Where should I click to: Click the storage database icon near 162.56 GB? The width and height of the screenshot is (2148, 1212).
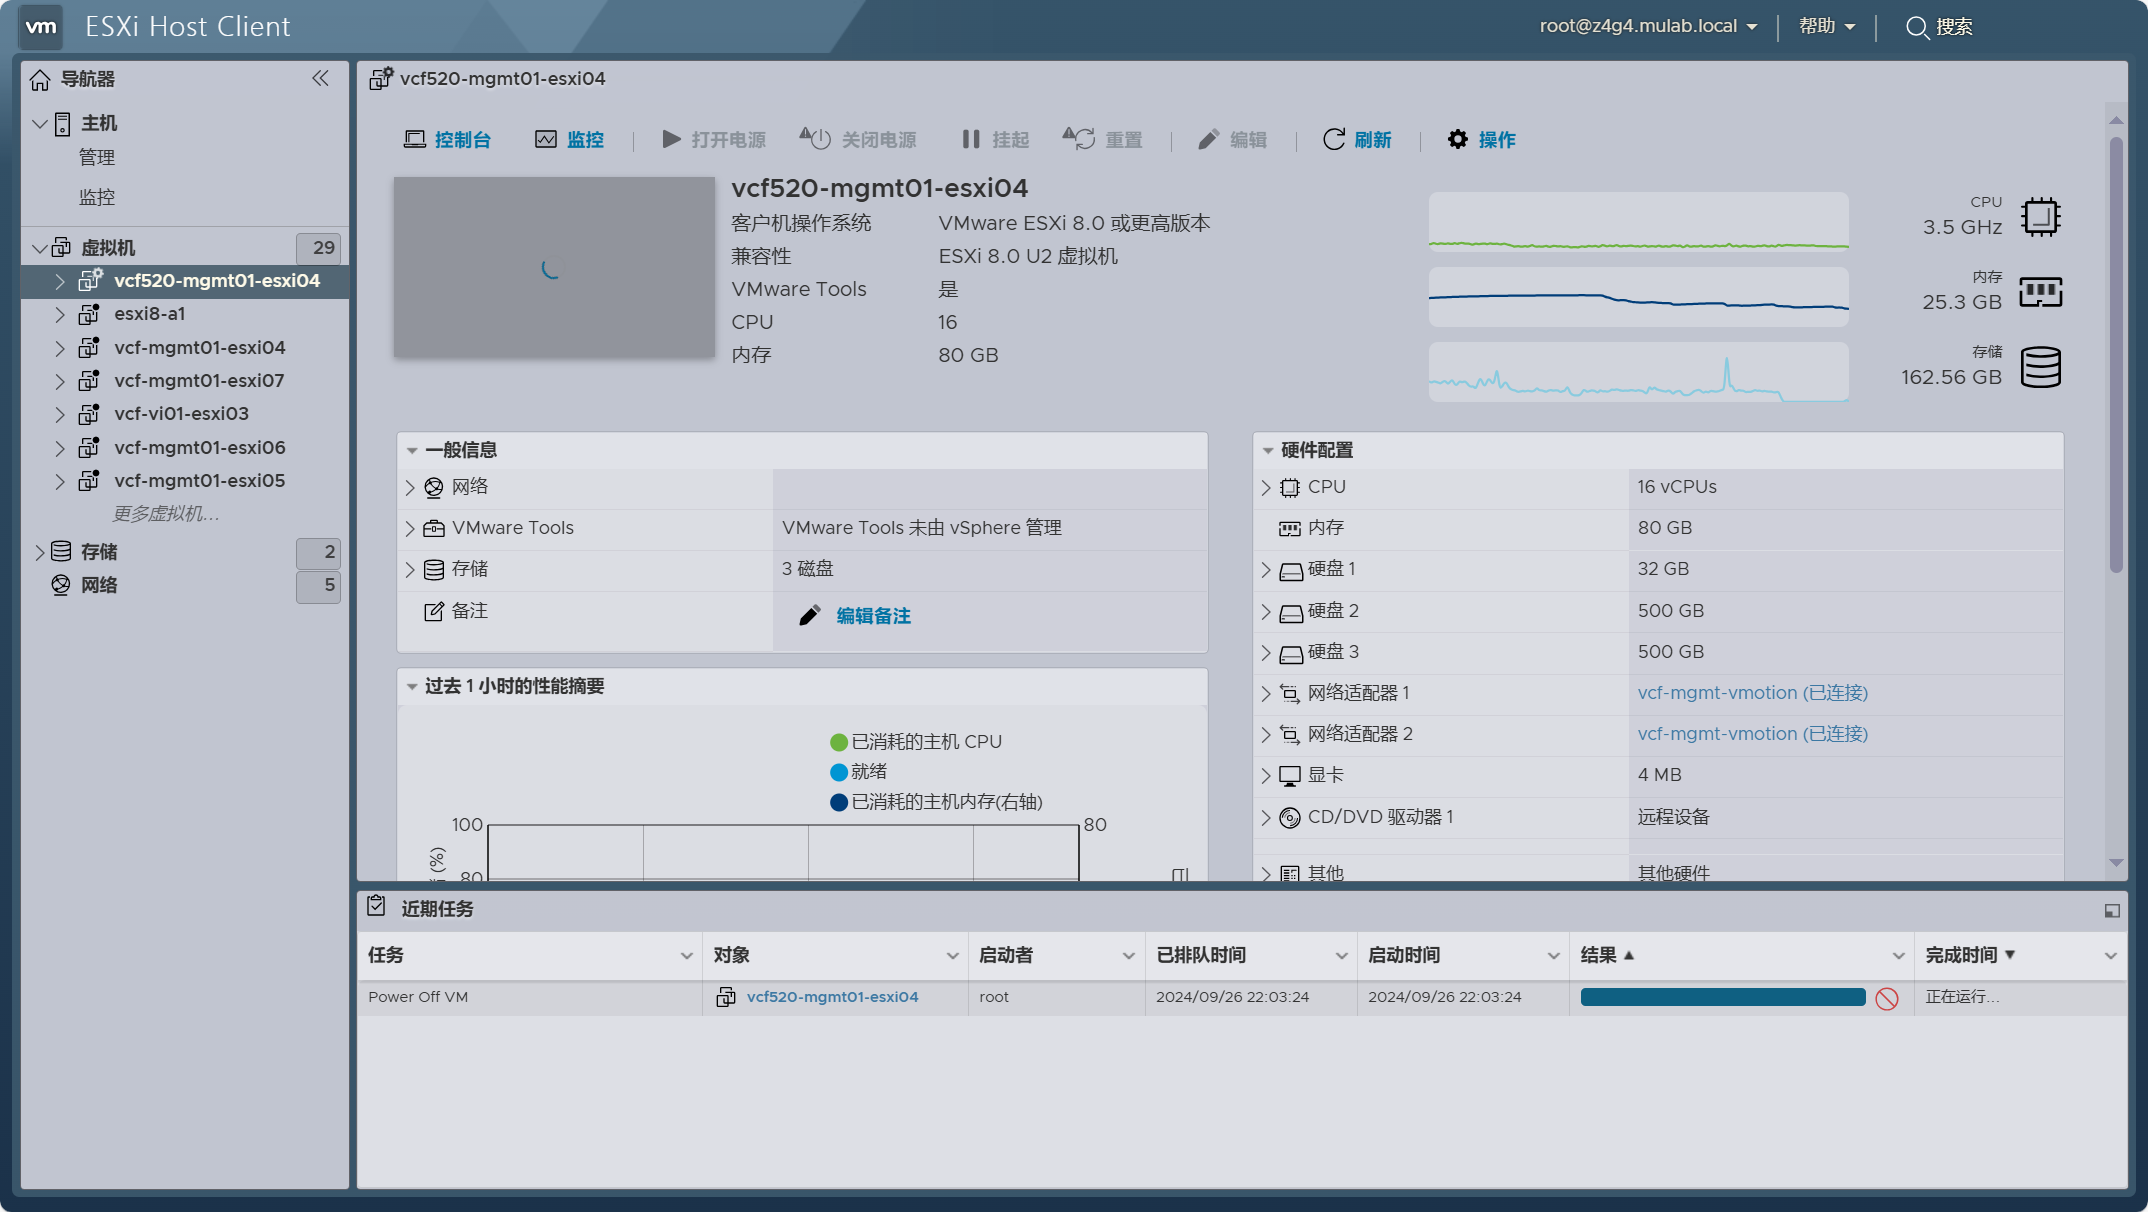point(2040,367)
